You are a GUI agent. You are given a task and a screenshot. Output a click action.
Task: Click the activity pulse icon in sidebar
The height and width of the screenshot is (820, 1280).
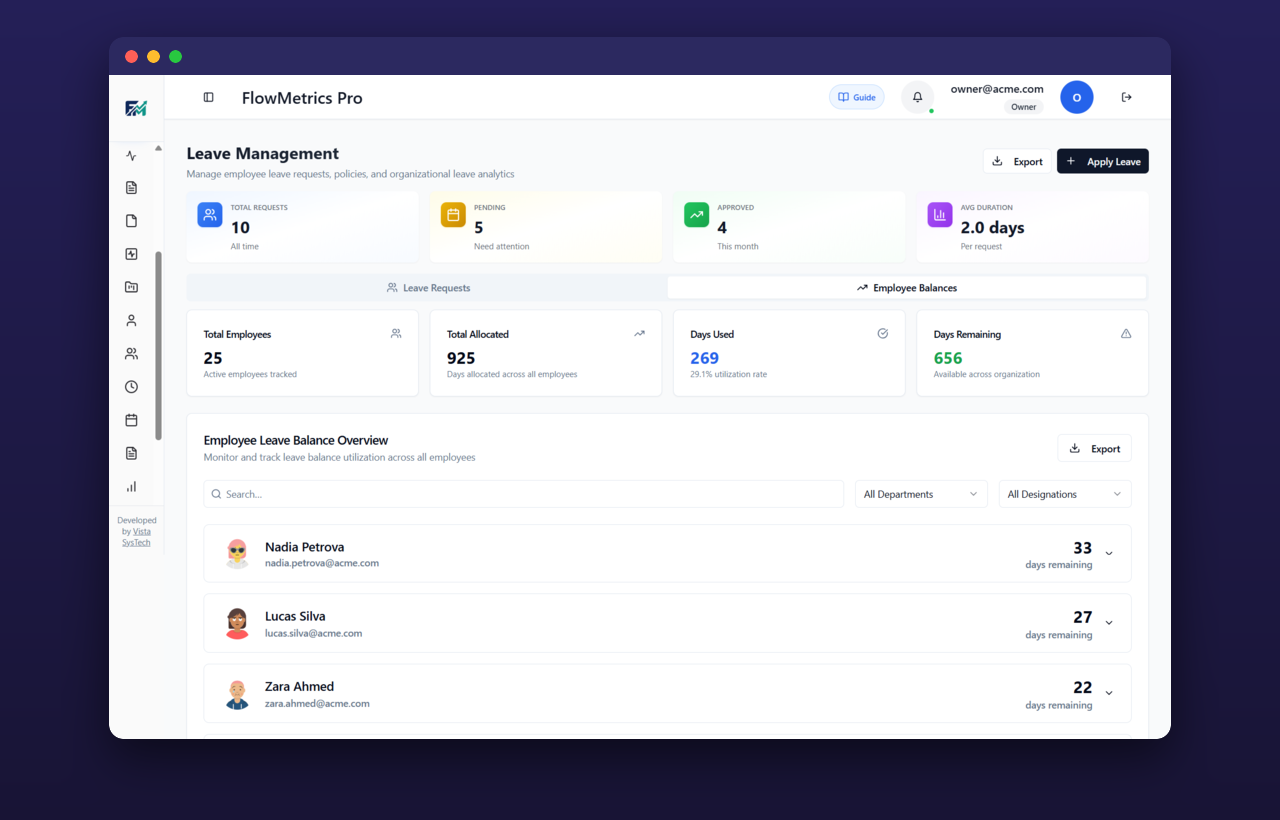click(131, 156)
